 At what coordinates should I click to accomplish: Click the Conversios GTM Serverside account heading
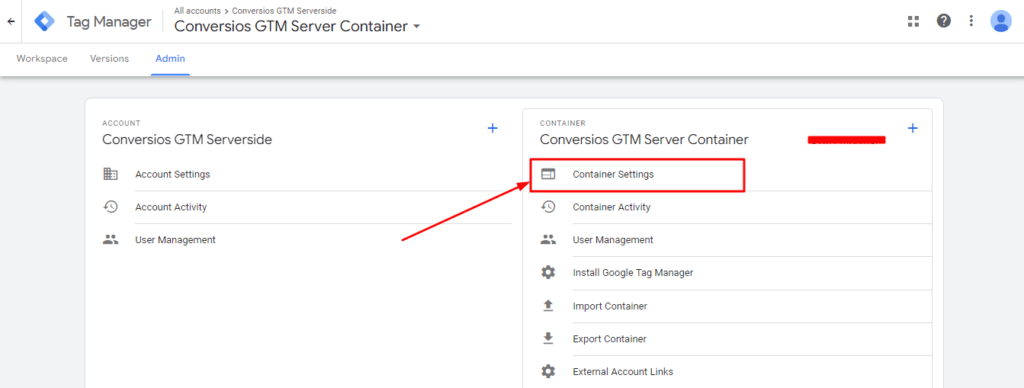click(187, 139)
